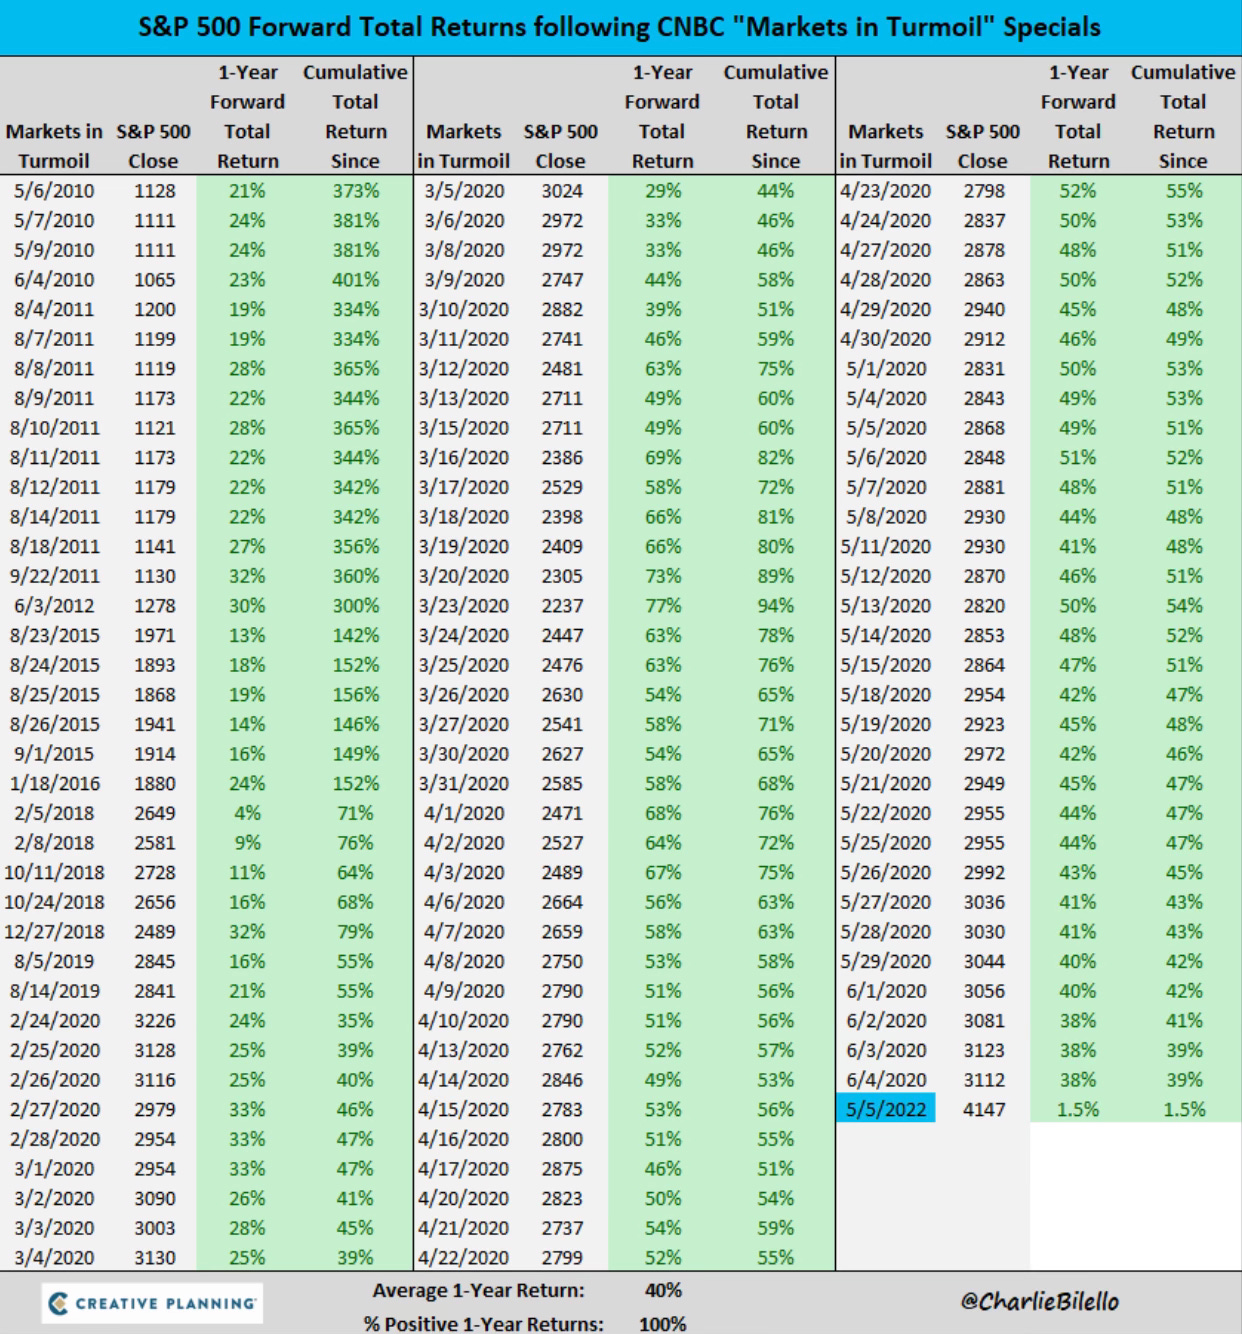Click the 3036 close value for 5/27/2020
This screenshot has height=1334, width=1242.
[984, 902]
